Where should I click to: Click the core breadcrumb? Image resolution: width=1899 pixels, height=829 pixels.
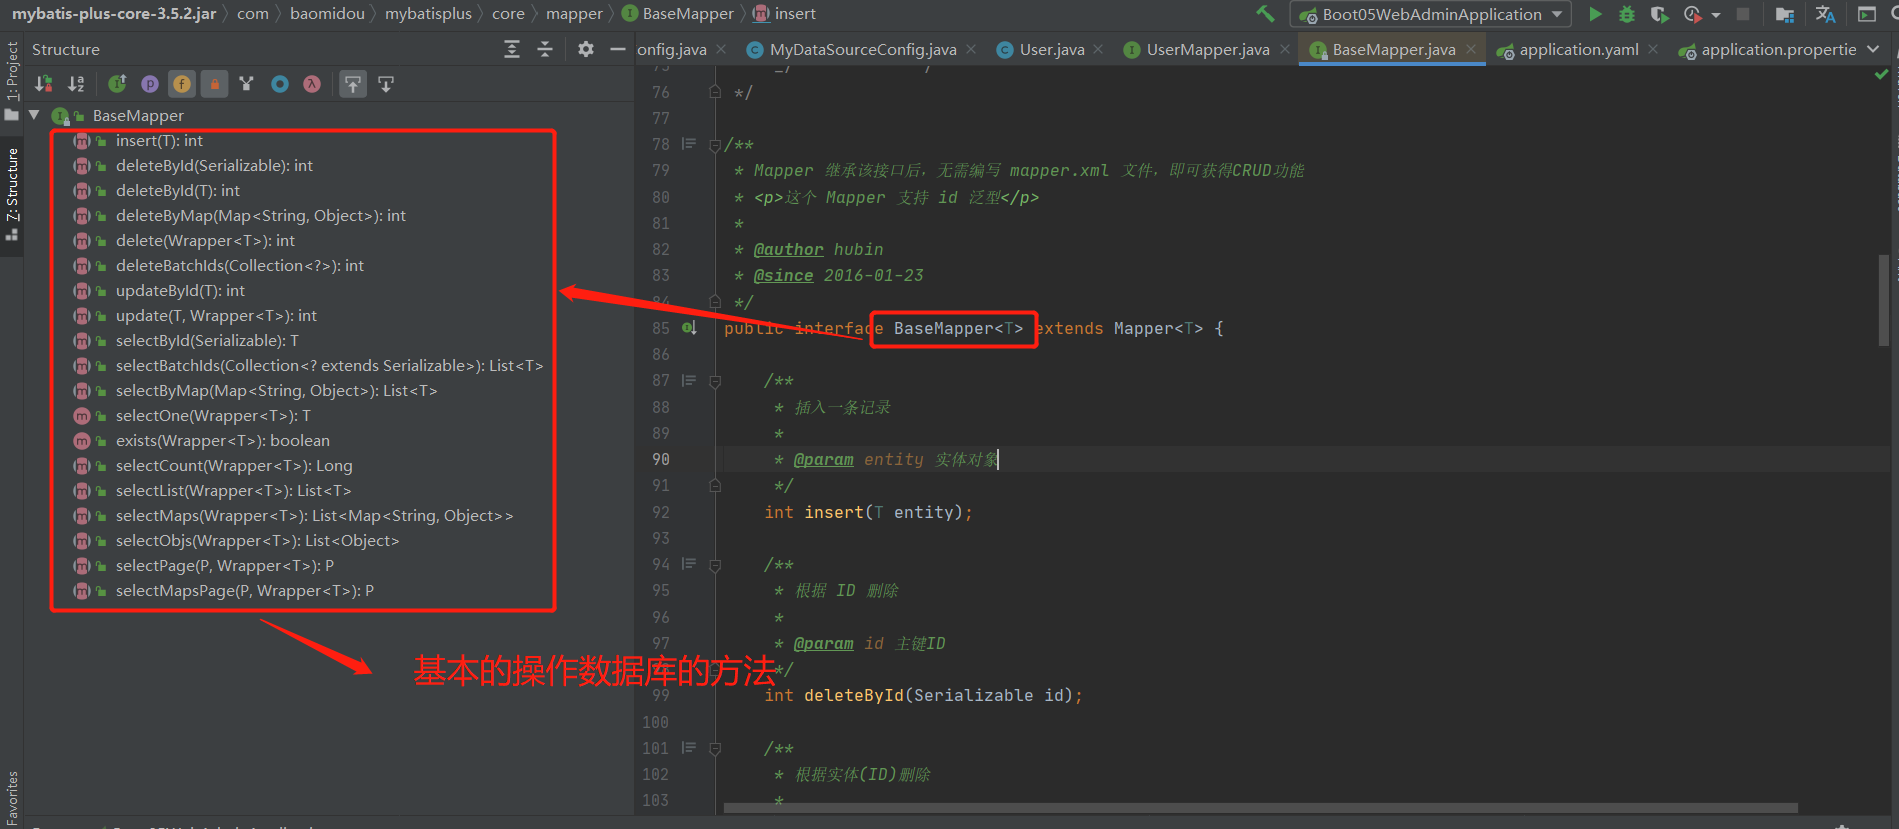(508, 14)
